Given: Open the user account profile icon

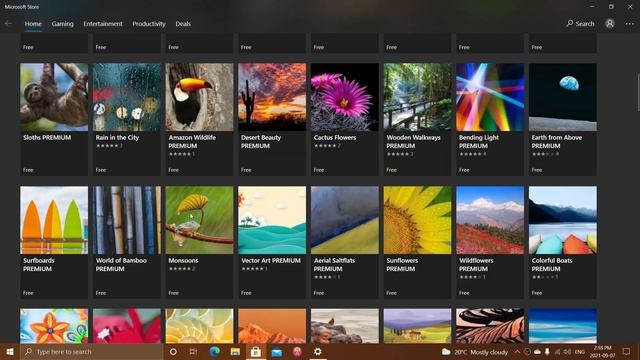Looking at the screenshot, I should (610, 24).
